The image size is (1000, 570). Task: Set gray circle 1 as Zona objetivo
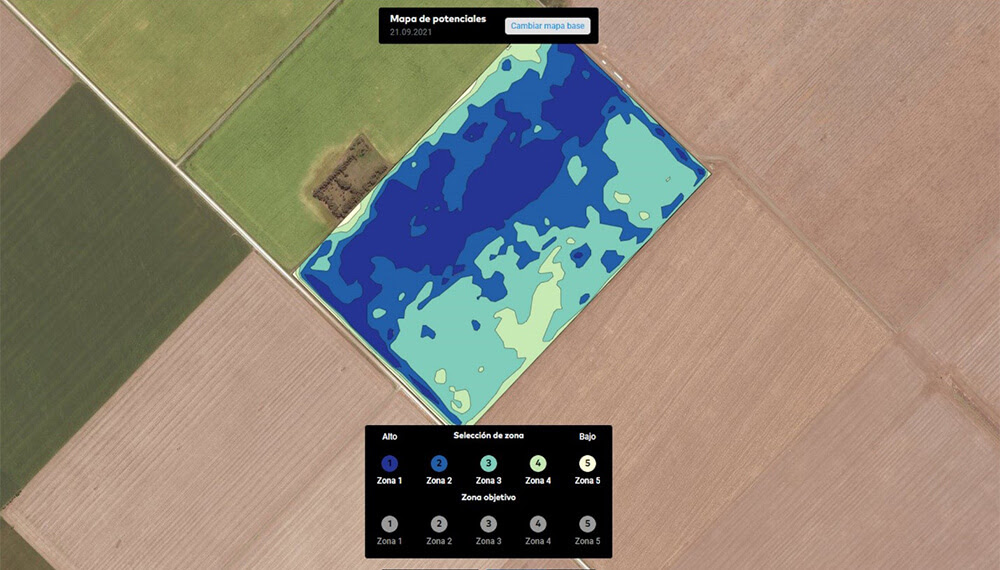pyautogui.click(x=390, y=523)
